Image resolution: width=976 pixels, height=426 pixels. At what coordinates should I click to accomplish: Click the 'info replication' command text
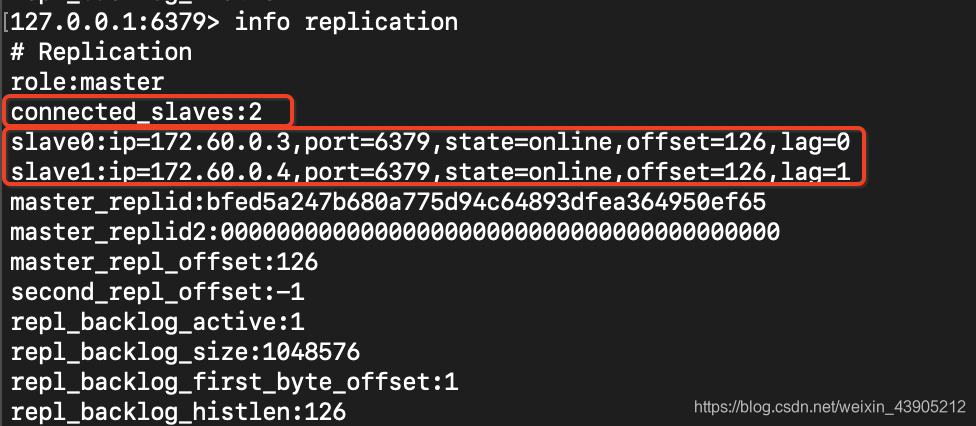pos(346,22)
